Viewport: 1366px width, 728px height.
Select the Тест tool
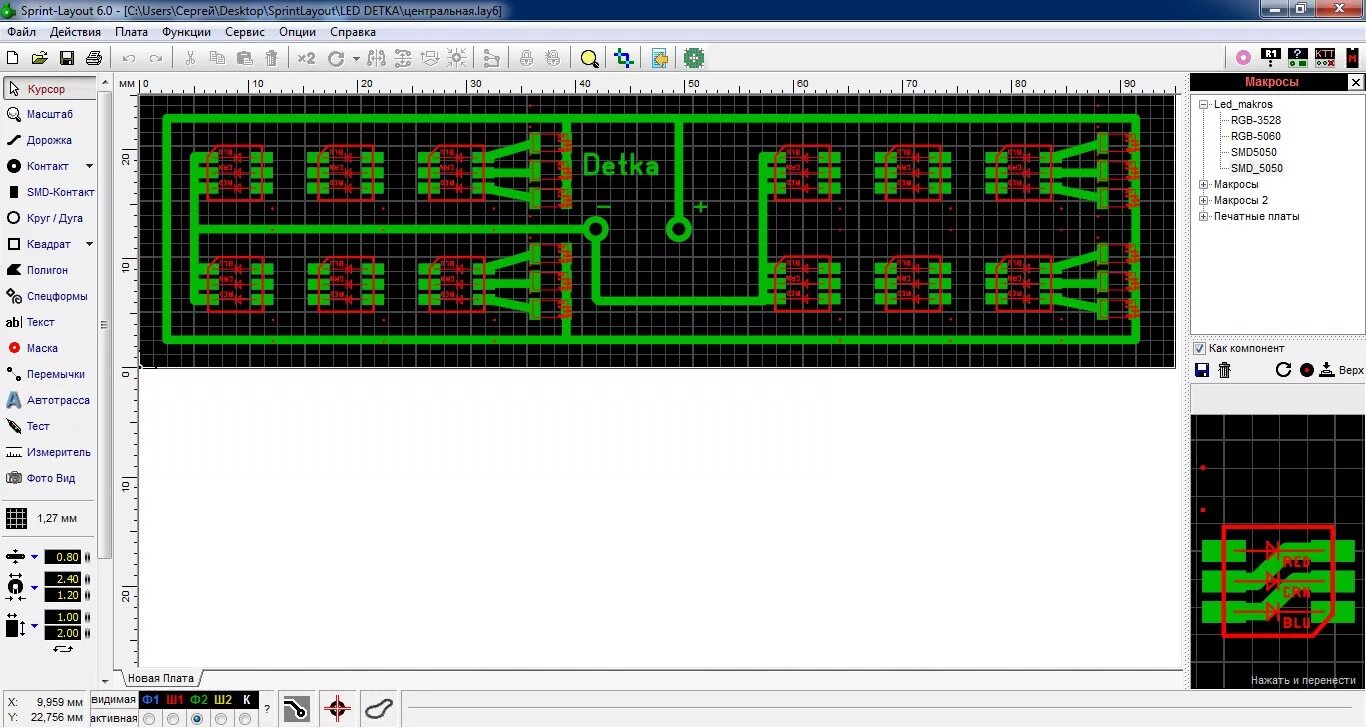tap(50, 426)
